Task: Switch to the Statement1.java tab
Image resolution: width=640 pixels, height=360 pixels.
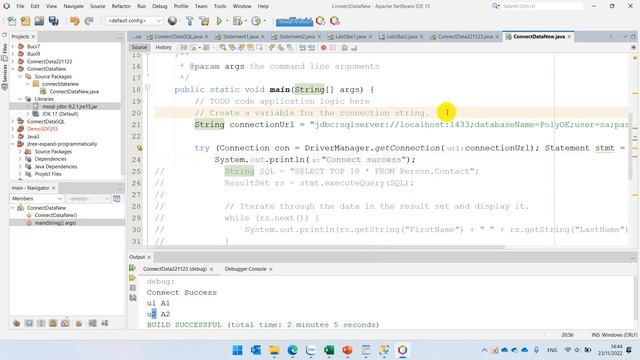Action: coord(241,36)
